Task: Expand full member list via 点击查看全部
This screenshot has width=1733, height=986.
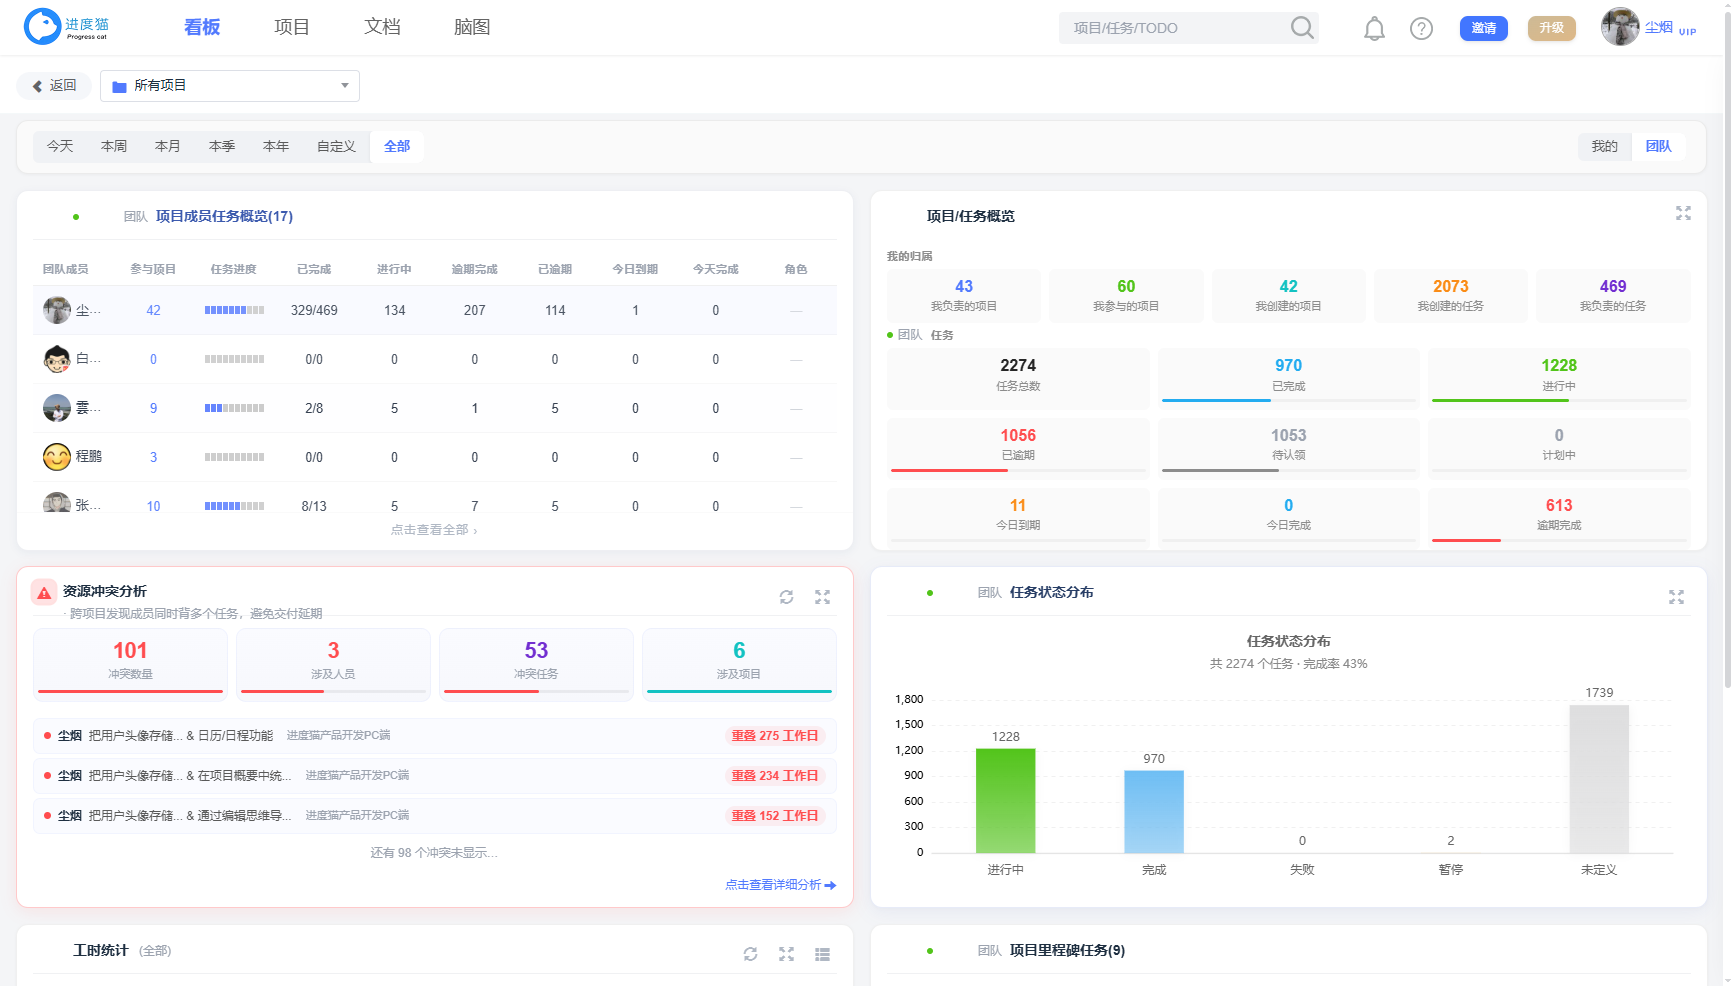Action: 434,530
